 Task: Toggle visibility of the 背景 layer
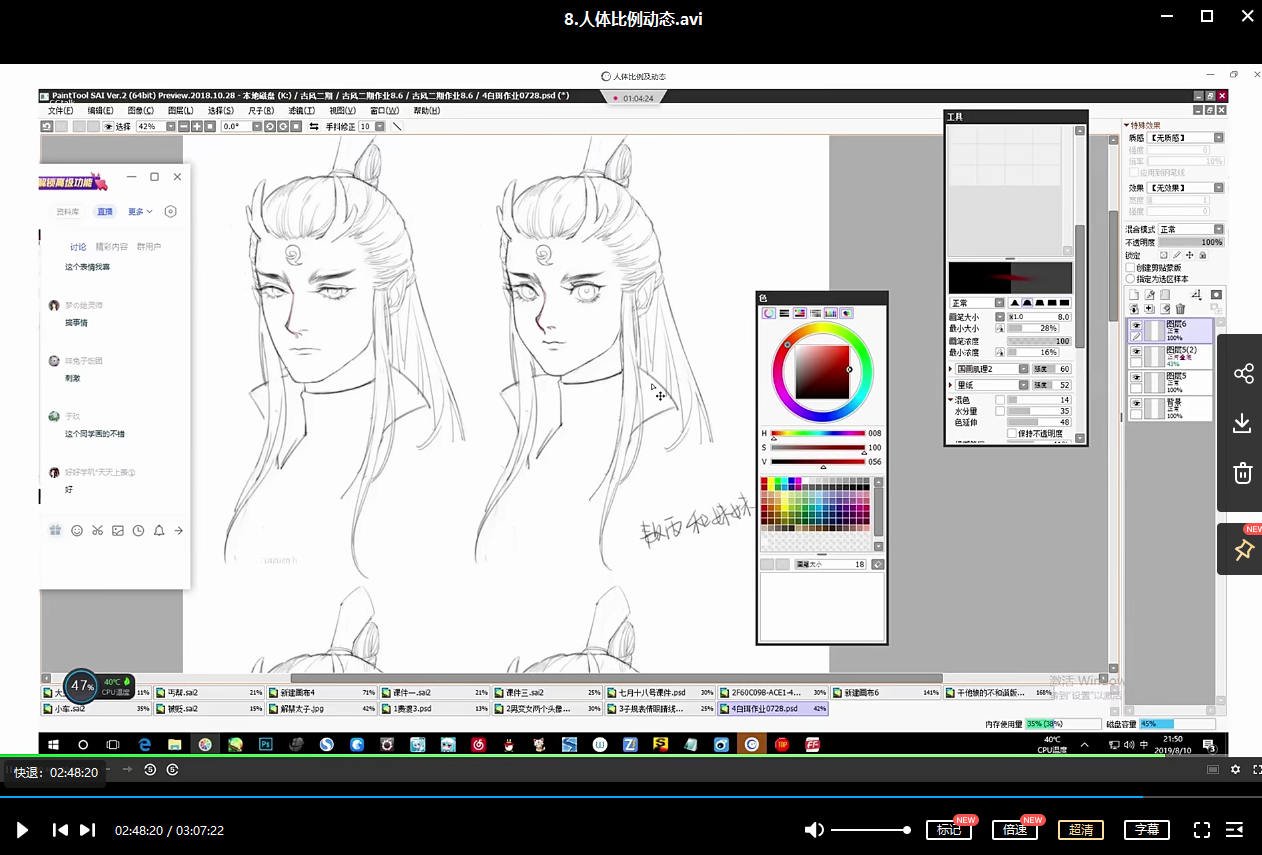[1136, 404]
